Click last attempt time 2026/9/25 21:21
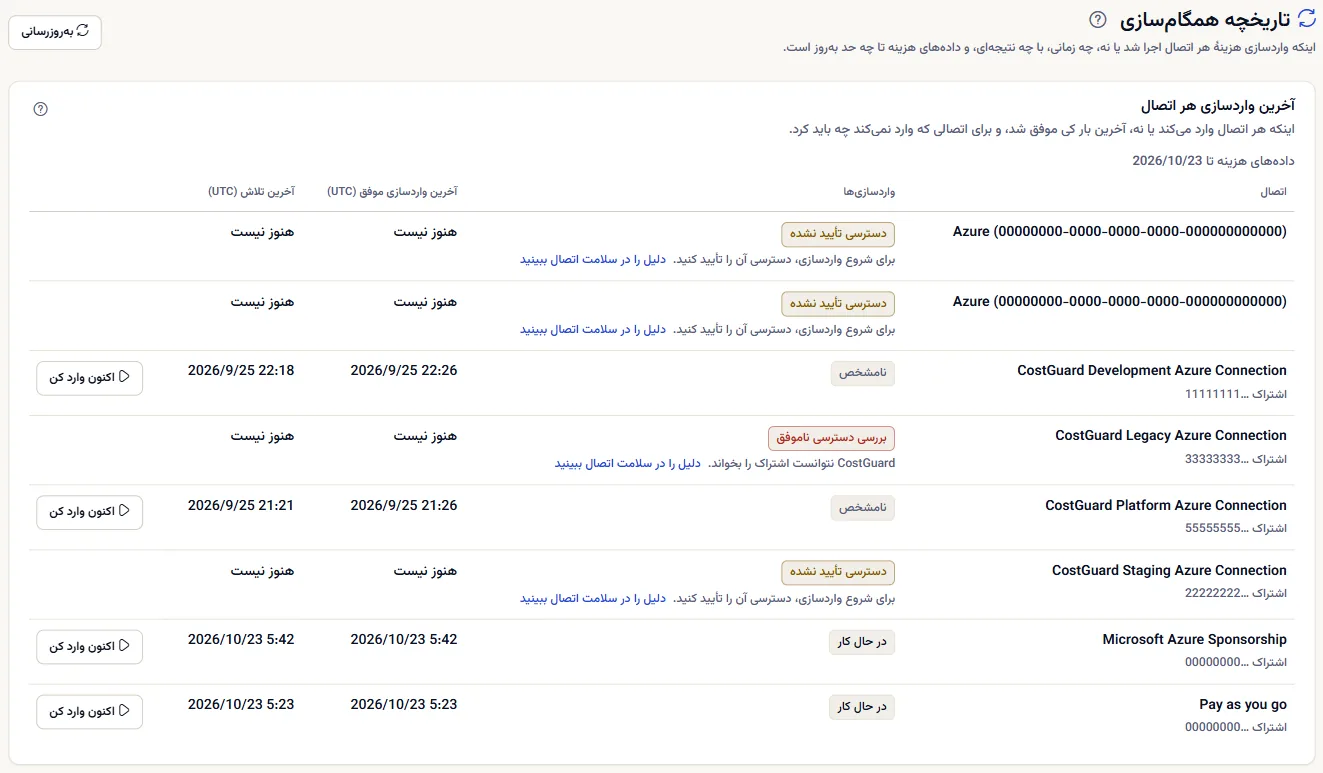 [x=241, y=506]
